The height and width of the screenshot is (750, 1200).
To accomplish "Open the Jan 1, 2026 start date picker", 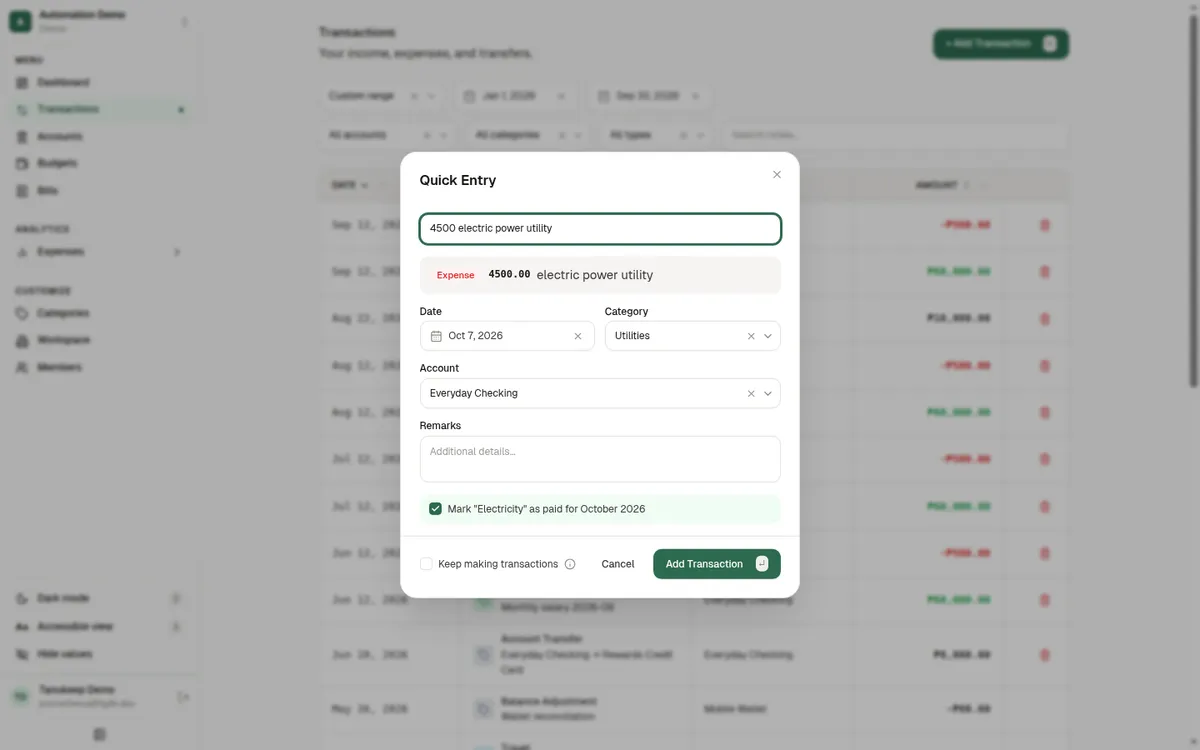I will [515, 96].
